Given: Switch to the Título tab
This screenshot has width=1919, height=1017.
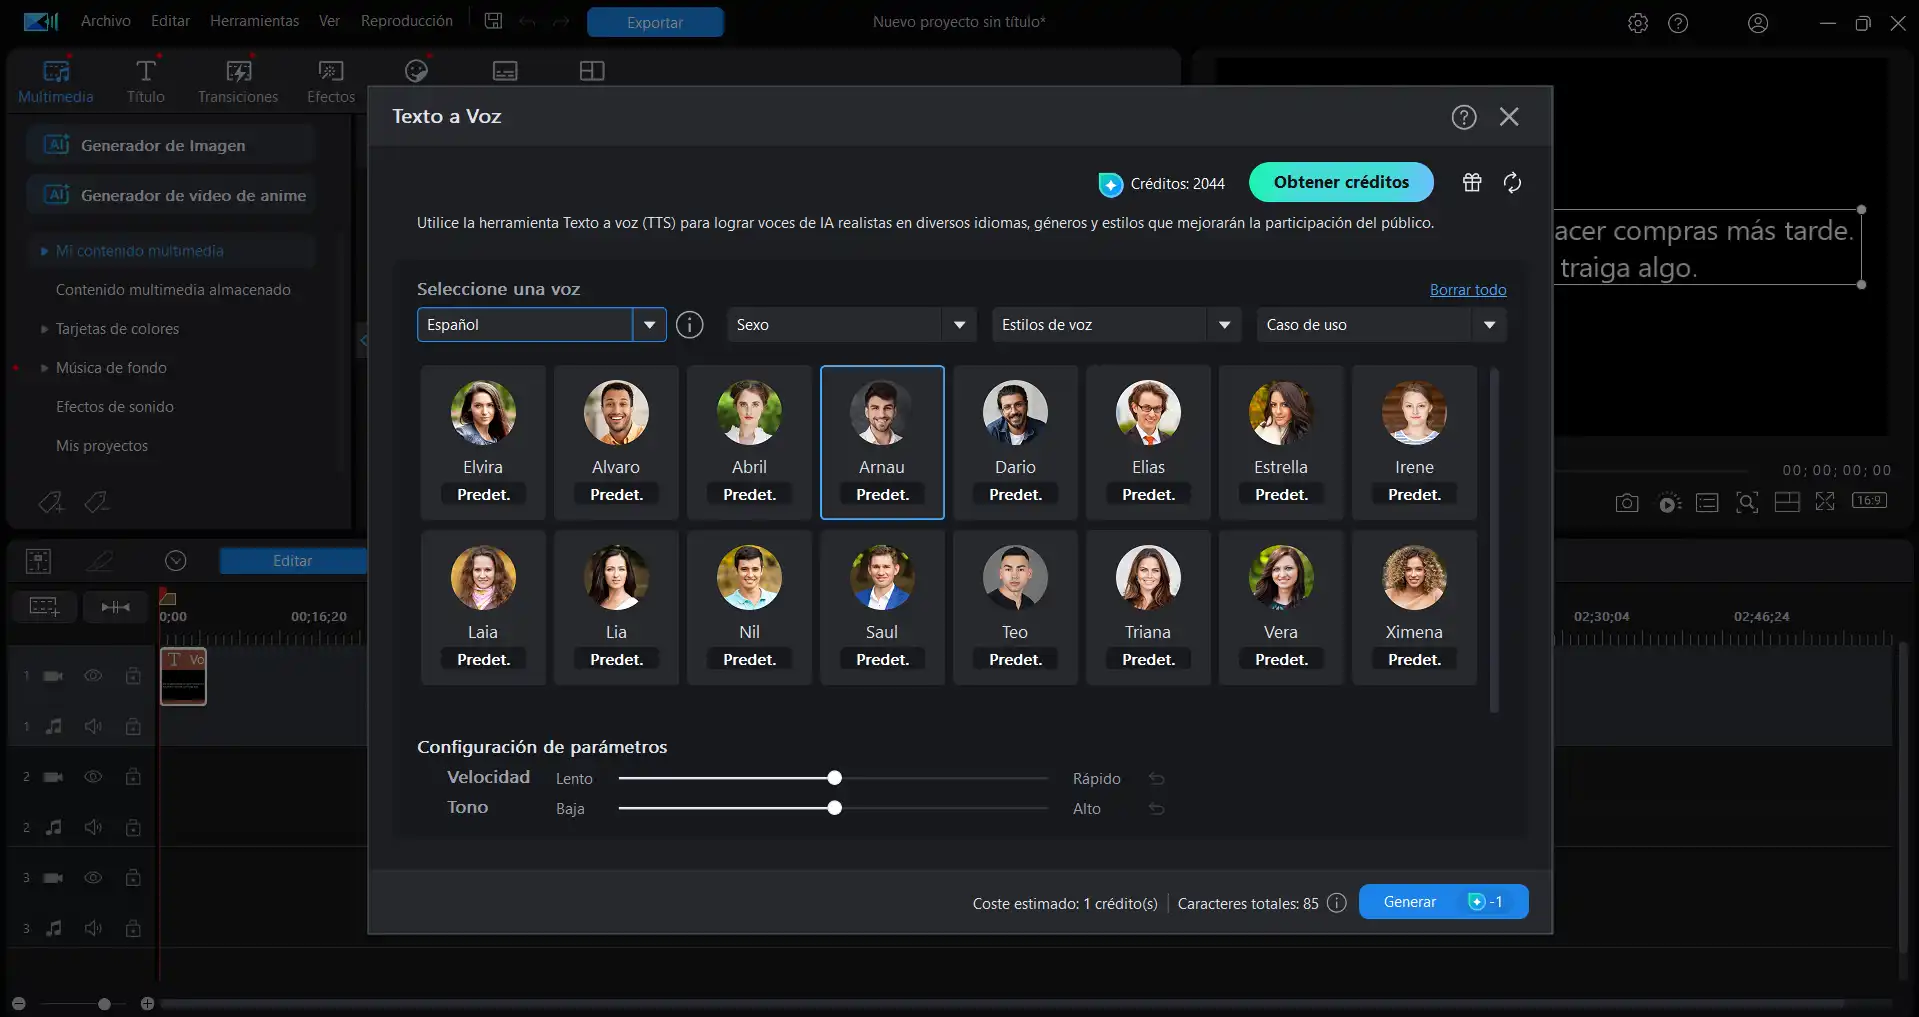Looking at the screenshot, I should pos(146,82).
